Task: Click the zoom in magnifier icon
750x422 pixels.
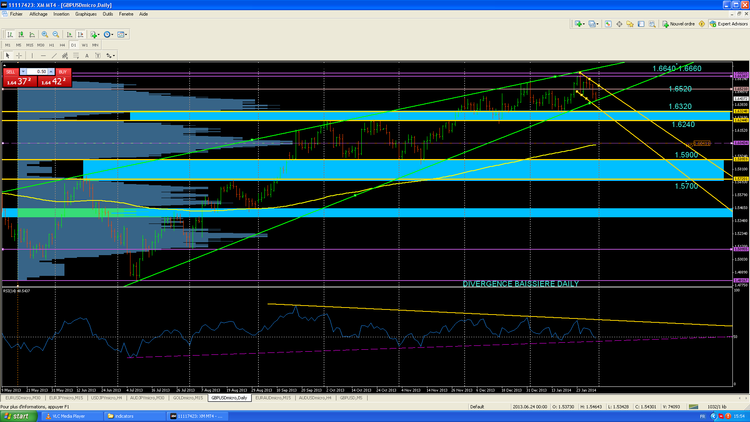Action: click(x=44, y=34)
